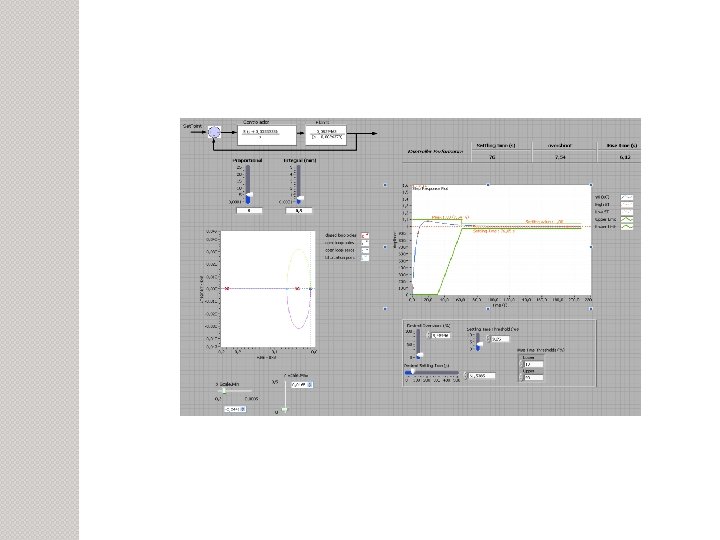Screen dimensions: 720x540
Task: Click the Desired Settling Time numeric input
Action: 482,376
